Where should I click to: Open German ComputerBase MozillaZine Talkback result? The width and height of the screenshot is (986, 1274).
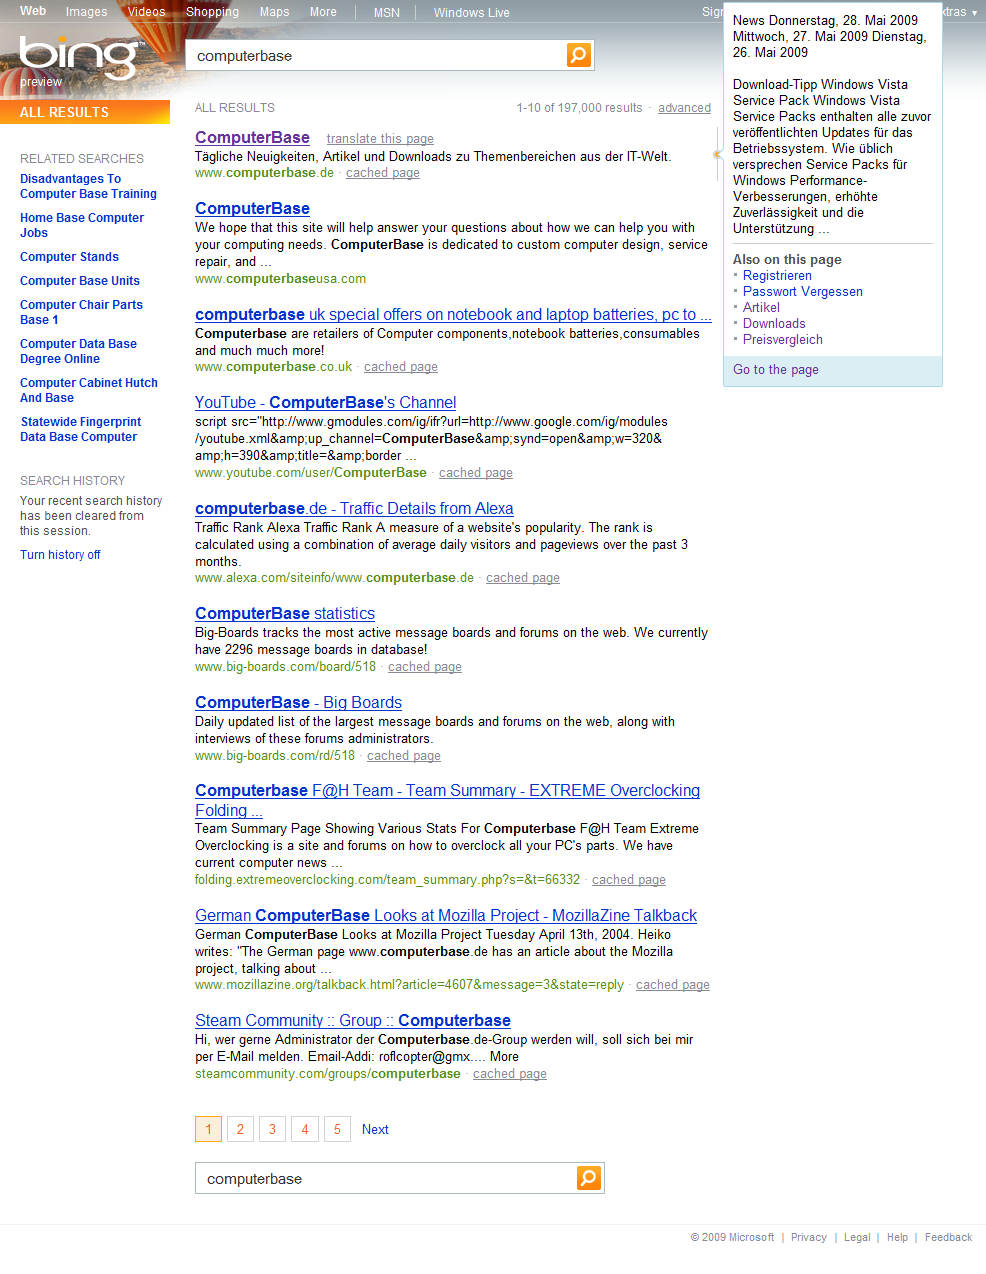coord(446,915)
